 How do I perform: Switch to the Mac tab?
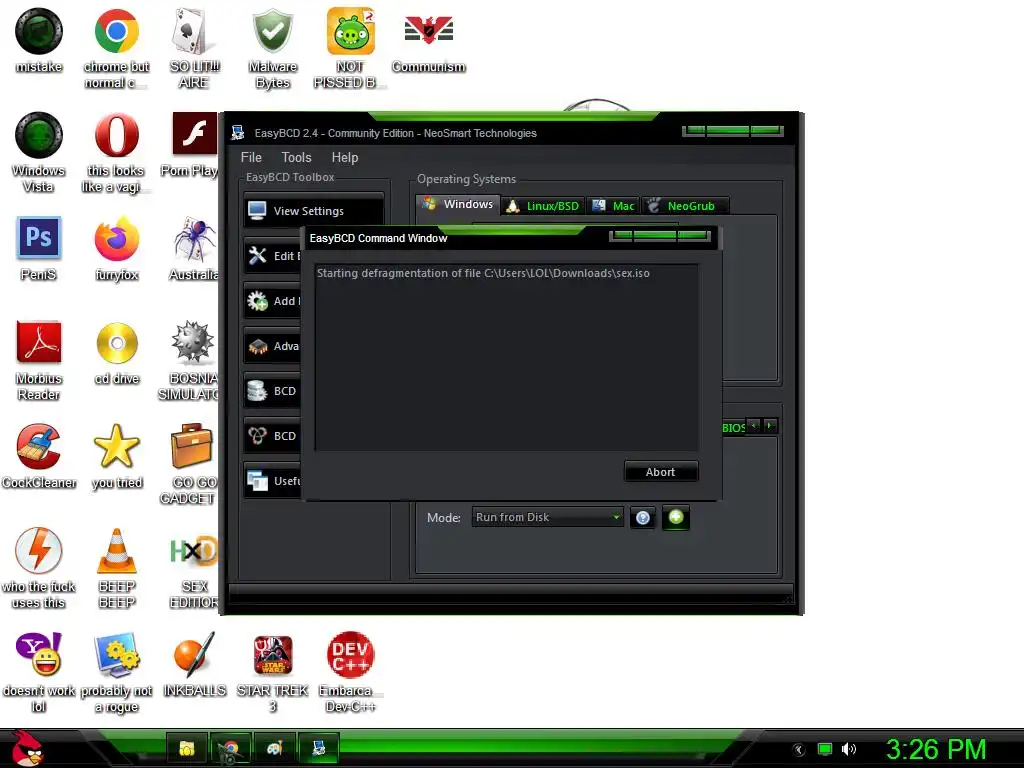coord(613,206)
